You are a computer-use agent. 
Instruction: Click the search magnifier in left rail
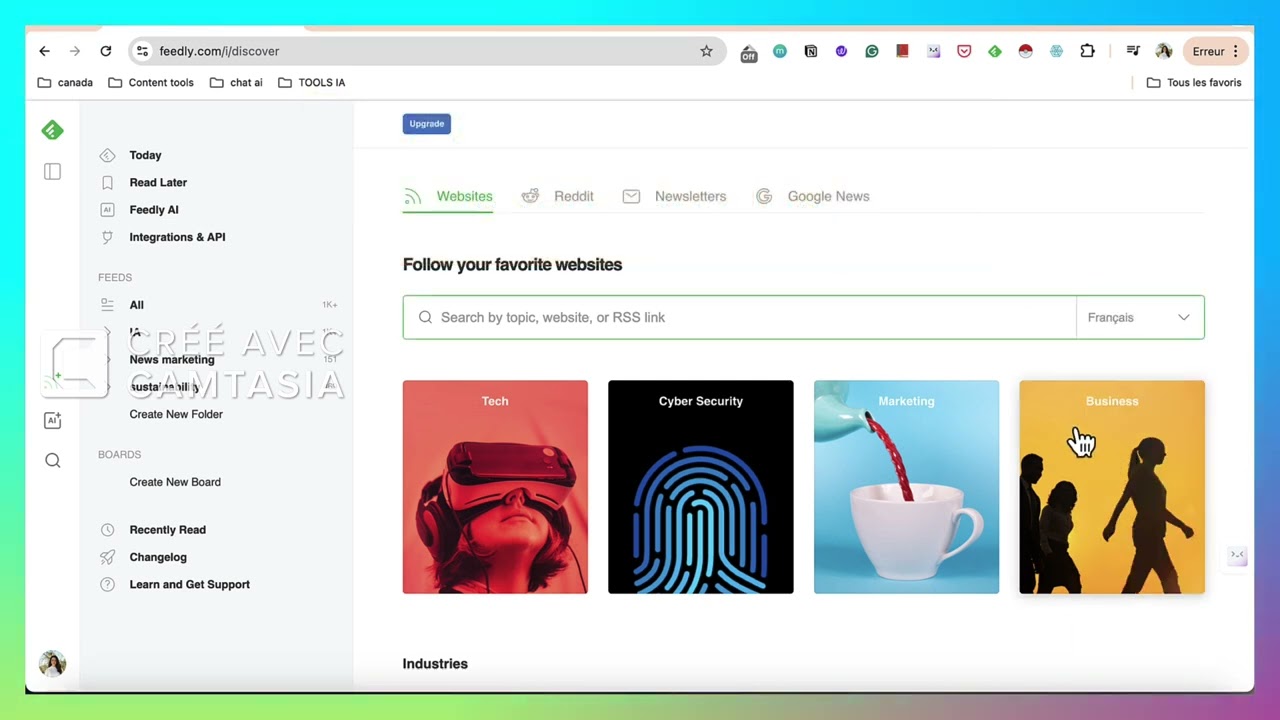pyautogui.click(x=52, y=461)
